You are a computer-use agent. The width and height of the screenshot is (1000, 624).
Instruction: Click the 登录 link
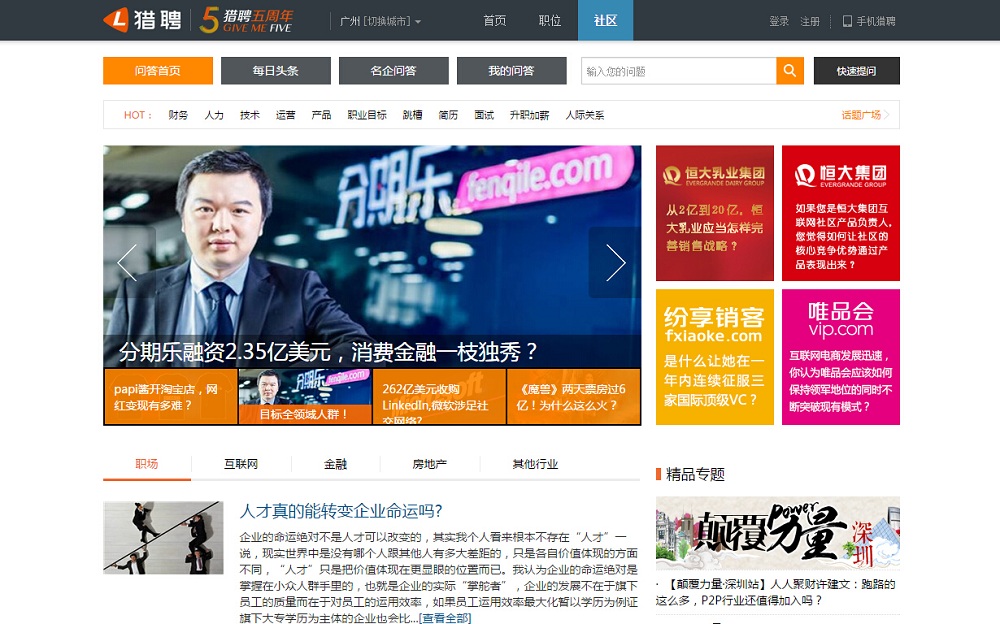coord(779,21)
